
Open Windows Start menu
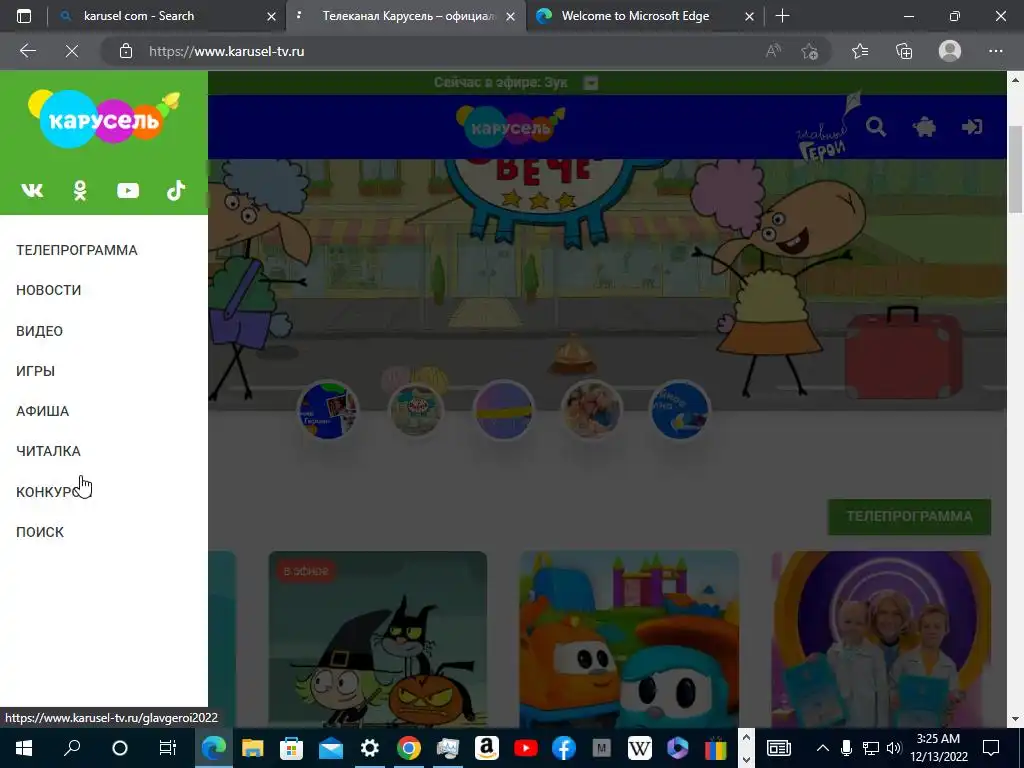click(24, 748)
